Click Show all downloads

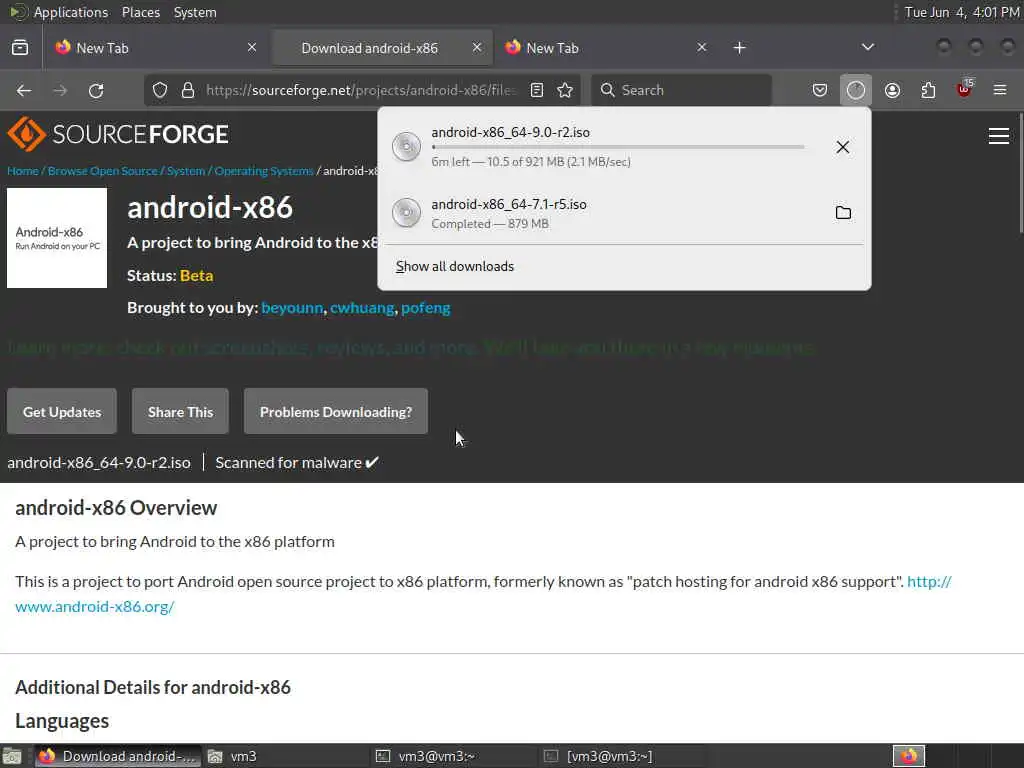point(455,266)
